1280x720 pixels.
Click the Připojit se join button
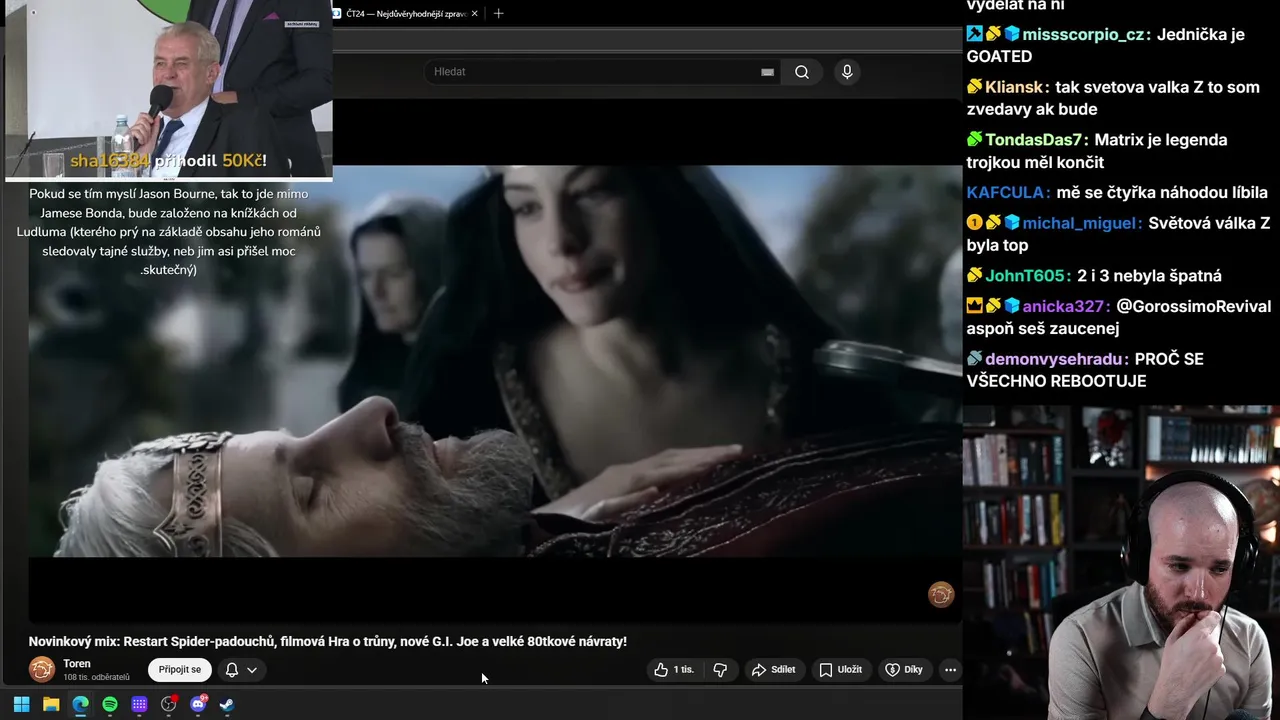(x=180, y=670)
